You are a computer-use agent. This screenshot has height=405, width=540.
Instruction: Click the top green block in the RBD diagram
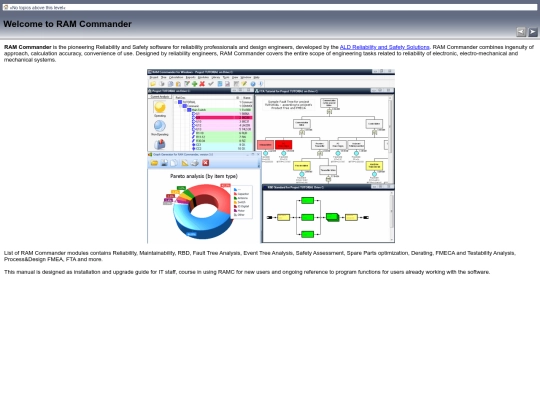tap(307, 200)
